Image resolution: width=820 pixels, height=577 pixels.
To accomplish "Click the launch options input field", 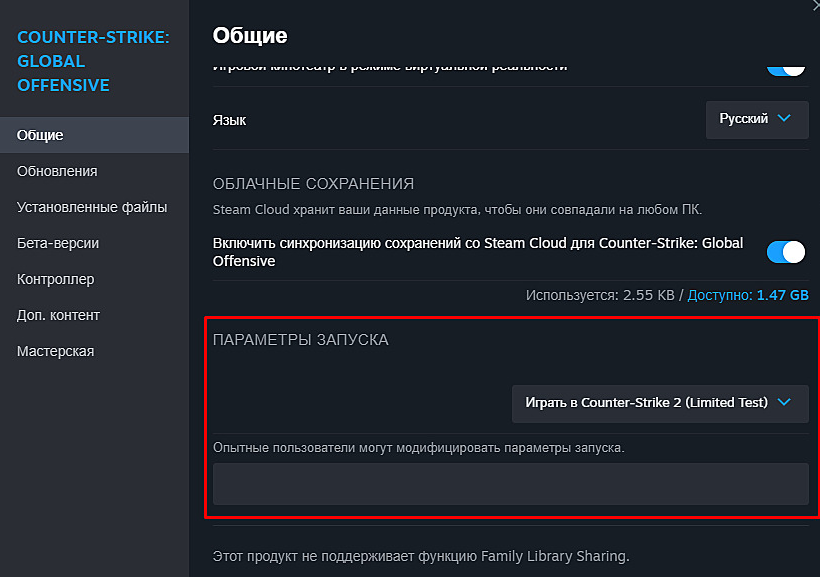I will (510, 484).
